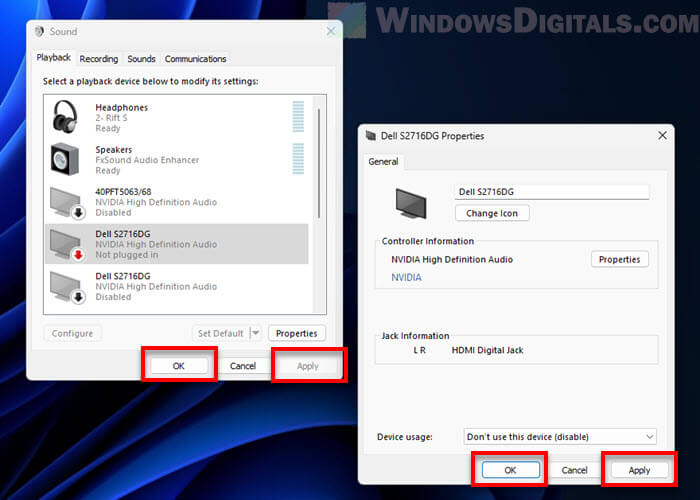The image size is (700, 500).
Task: Close the Sound dialog window
Action: (331, 31)
